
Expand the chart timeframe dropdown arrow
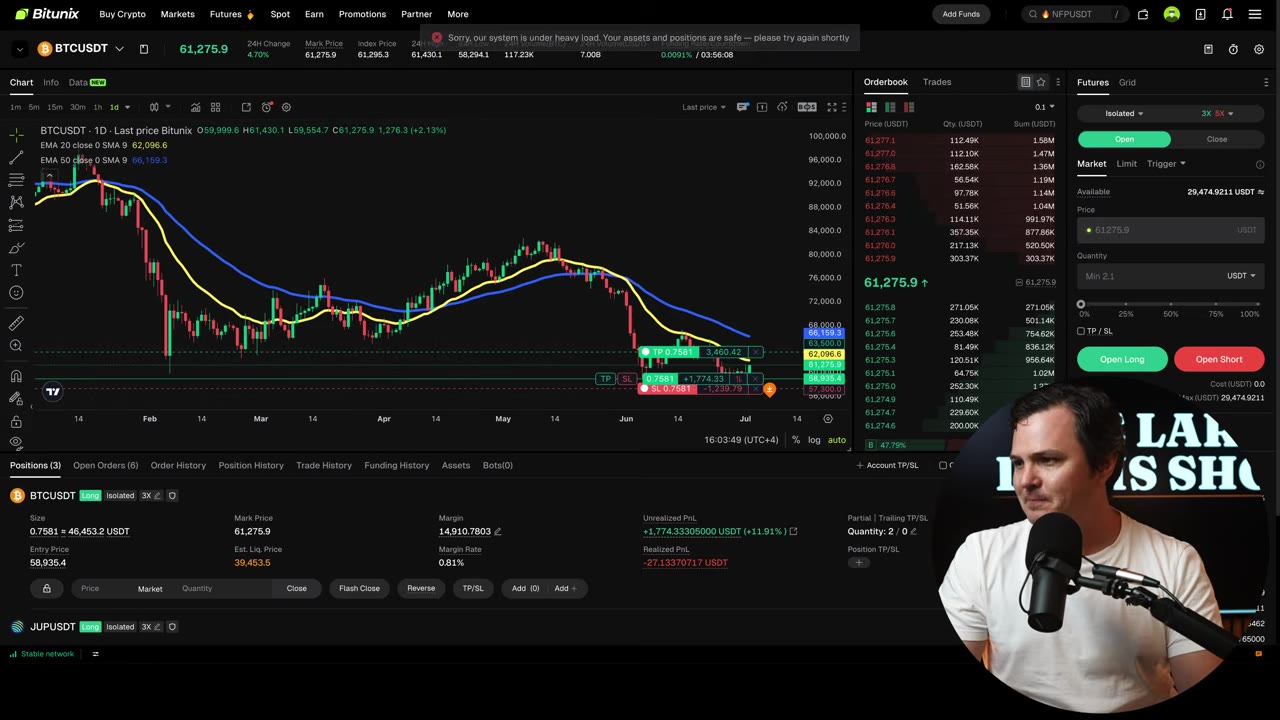coord(127,107)
